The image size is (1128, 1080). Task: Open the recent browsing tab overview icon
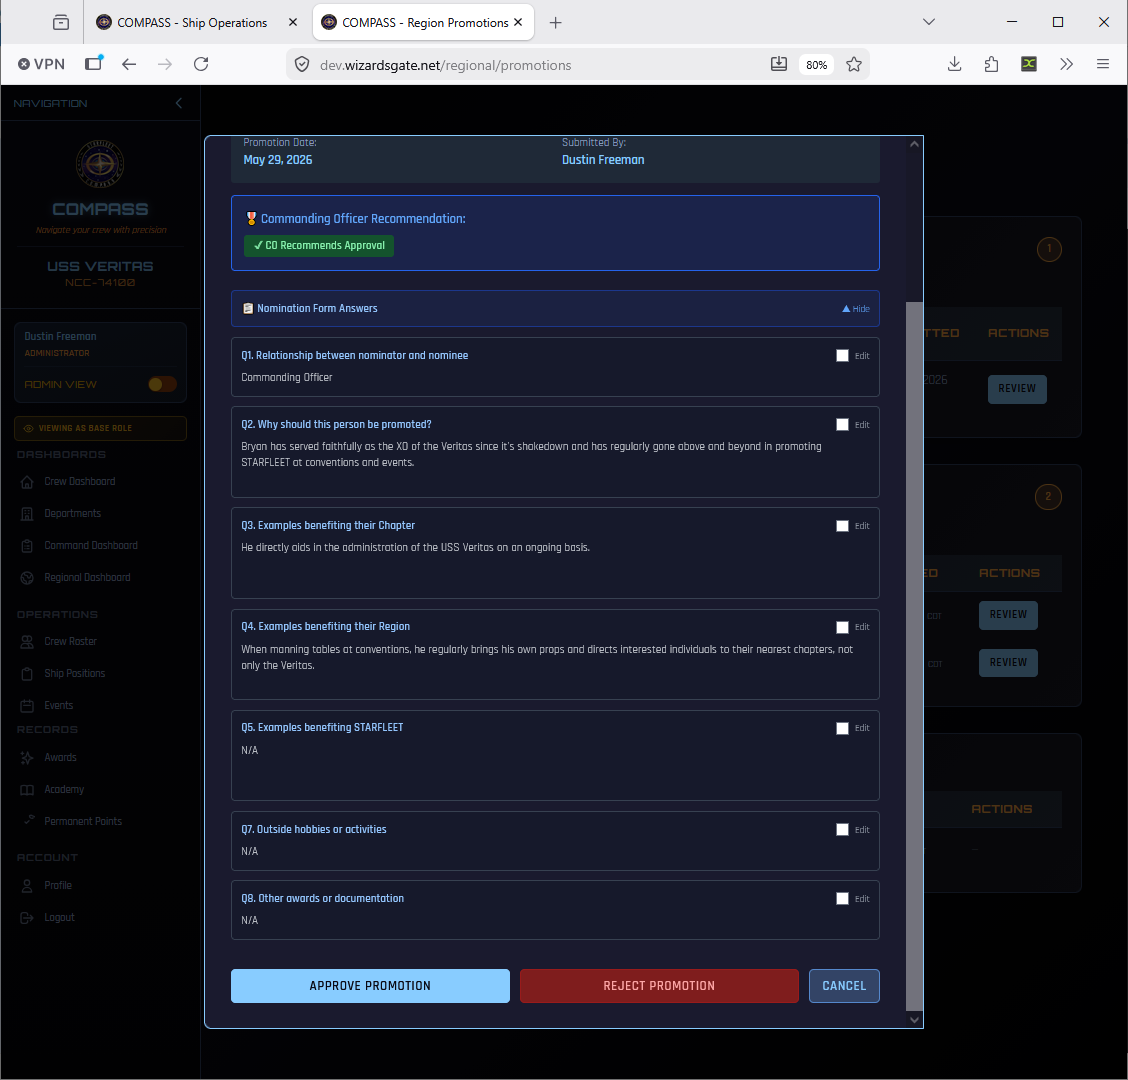(61, 22)
